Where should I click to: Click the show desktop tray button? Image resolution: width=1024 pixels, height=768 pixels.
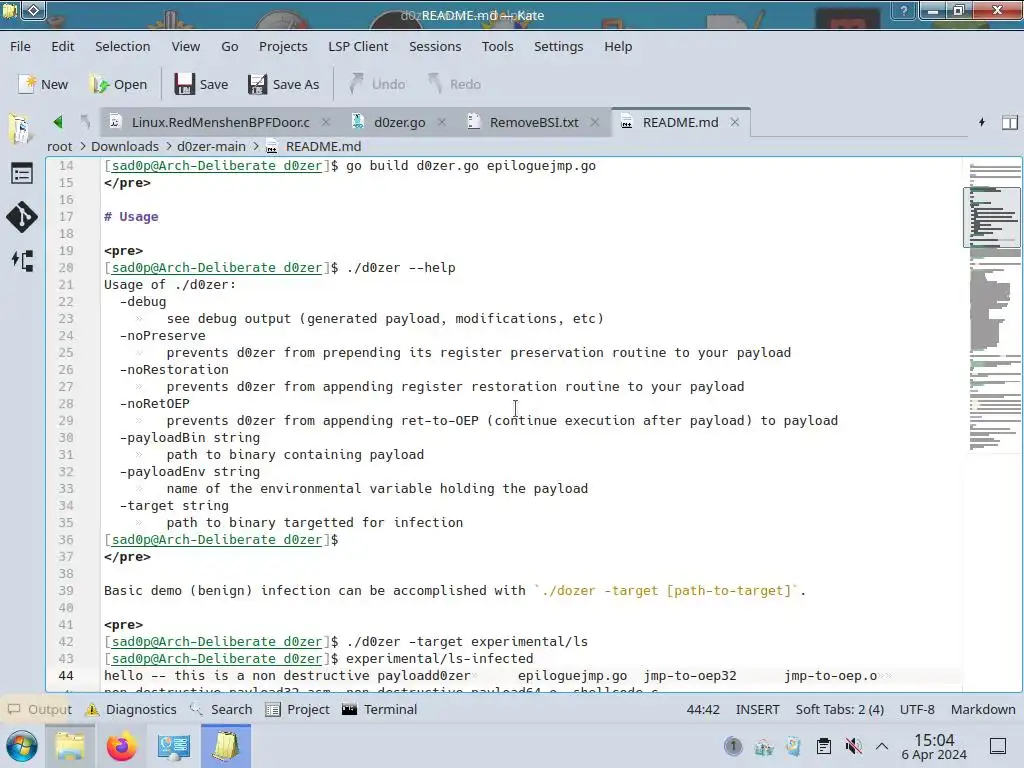point(998,746)
